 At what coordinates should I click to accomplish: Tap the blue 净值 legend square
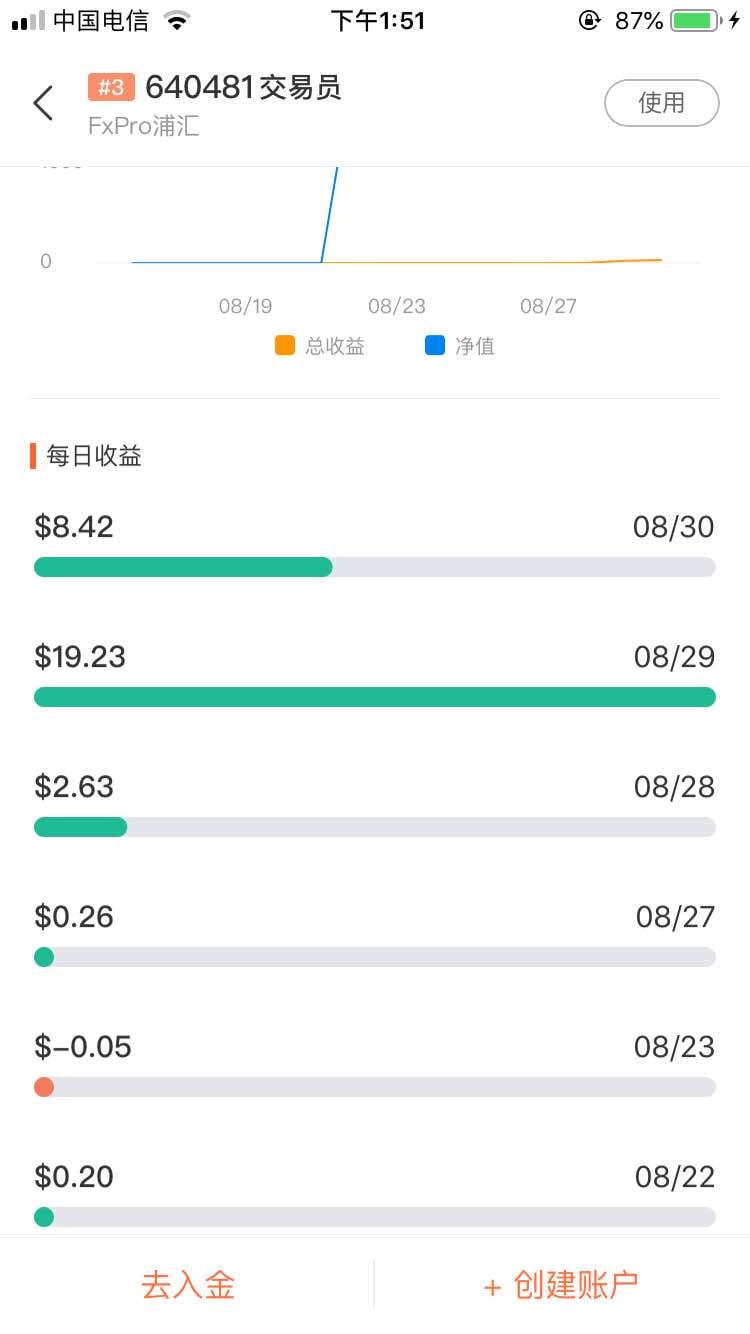coord(435,346)
